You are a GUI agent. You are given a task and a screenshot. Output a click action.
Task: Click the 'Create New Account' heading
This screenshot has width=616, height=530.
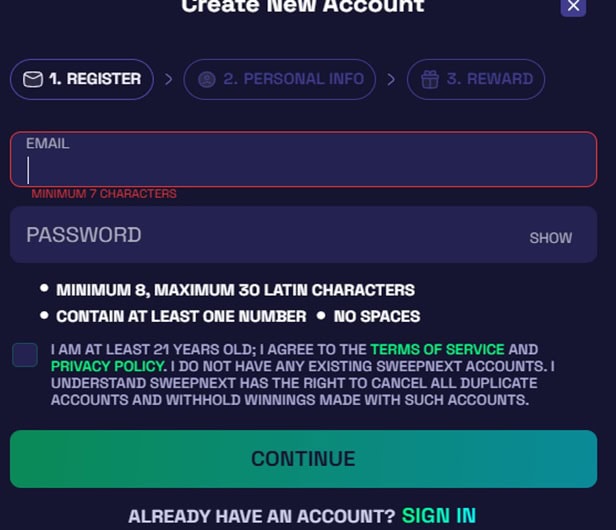point(303,6)
